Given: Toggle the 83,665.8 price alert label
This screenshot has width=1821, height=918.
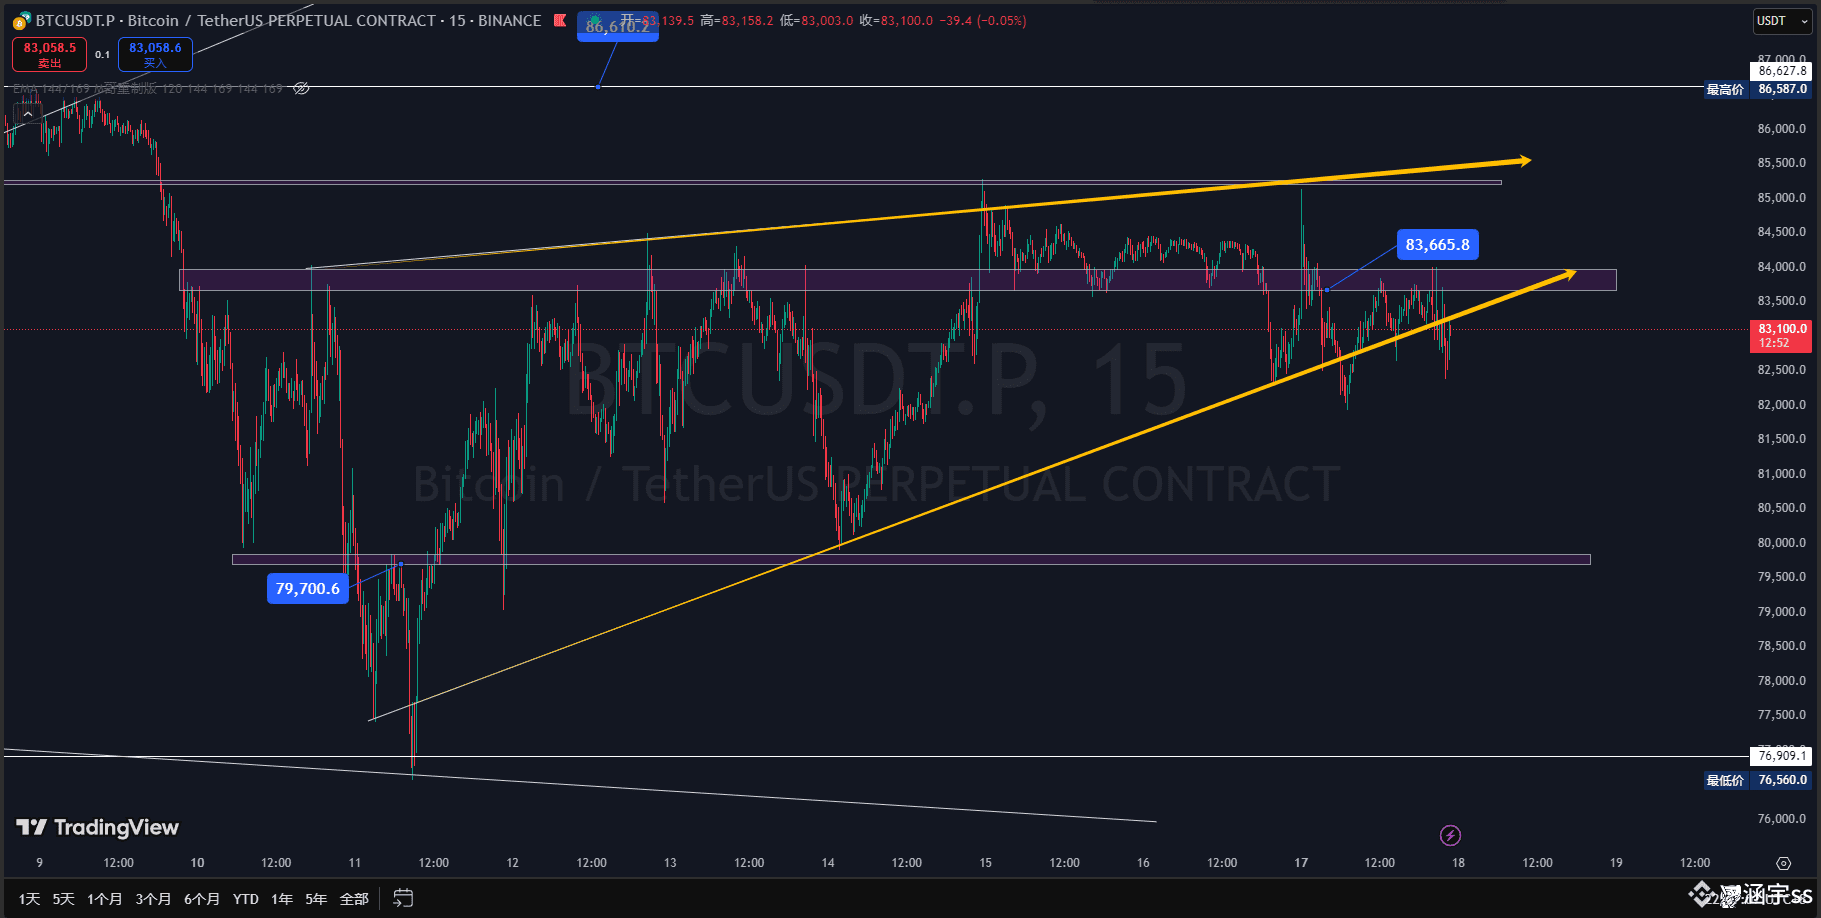Looking at the screenshot, I should [1437, 244].
